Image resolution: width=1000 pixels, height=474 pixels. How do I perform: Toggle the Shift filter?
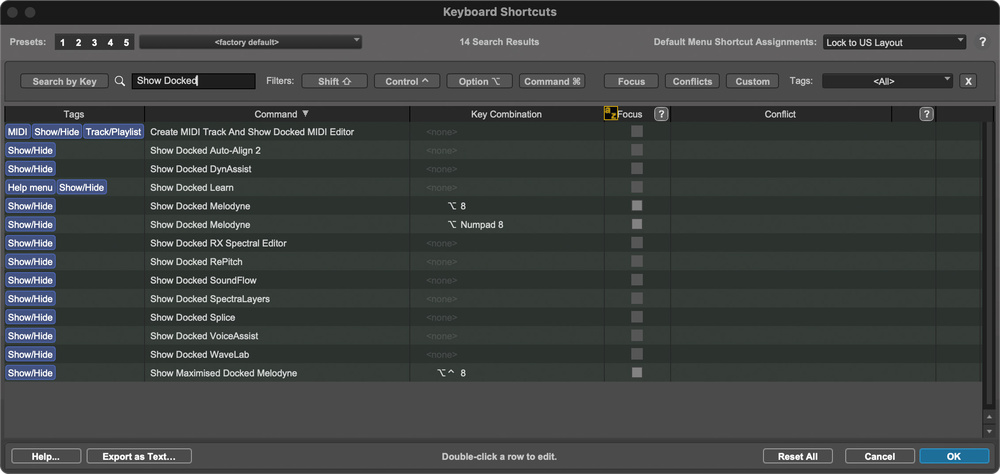pyautogui.click(x=335, y=81)
